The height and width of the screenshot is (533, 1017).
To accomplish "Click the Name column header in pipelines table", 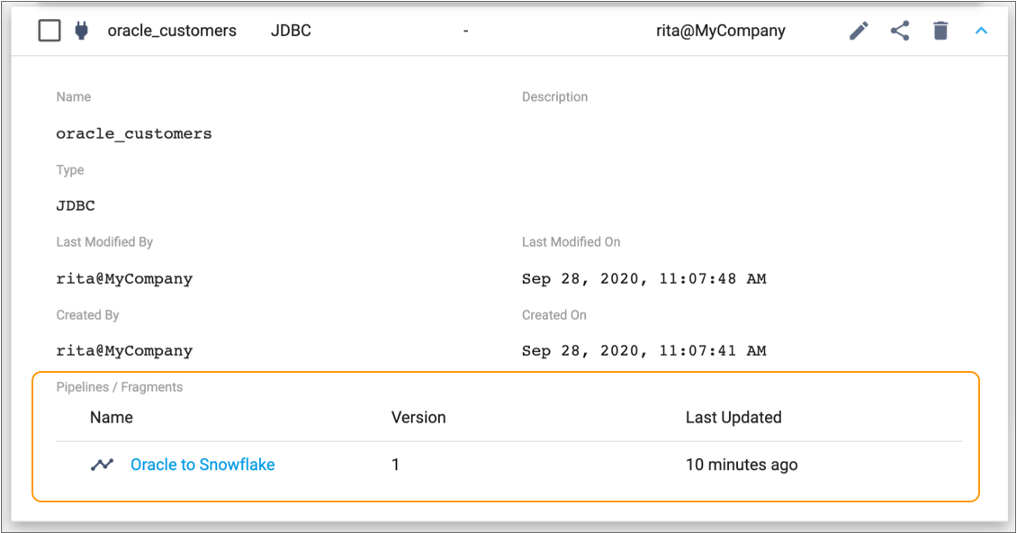I will 112,417.
